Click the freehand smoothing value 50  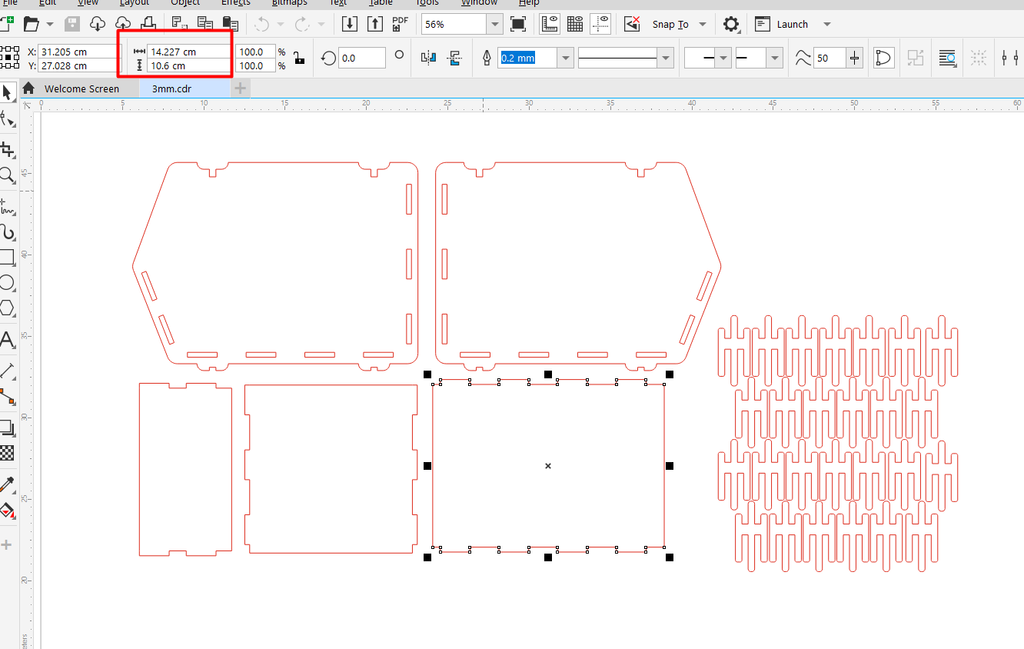tap(828, 58)
